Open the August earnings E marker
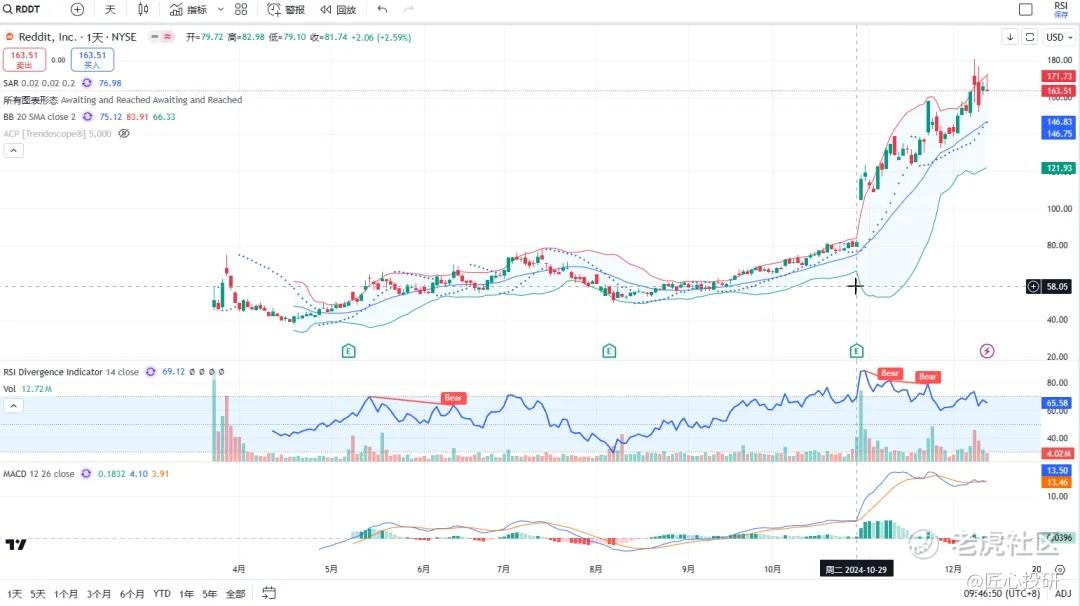The width and height of the screenshot is (1080, 606). click(609, 351)
